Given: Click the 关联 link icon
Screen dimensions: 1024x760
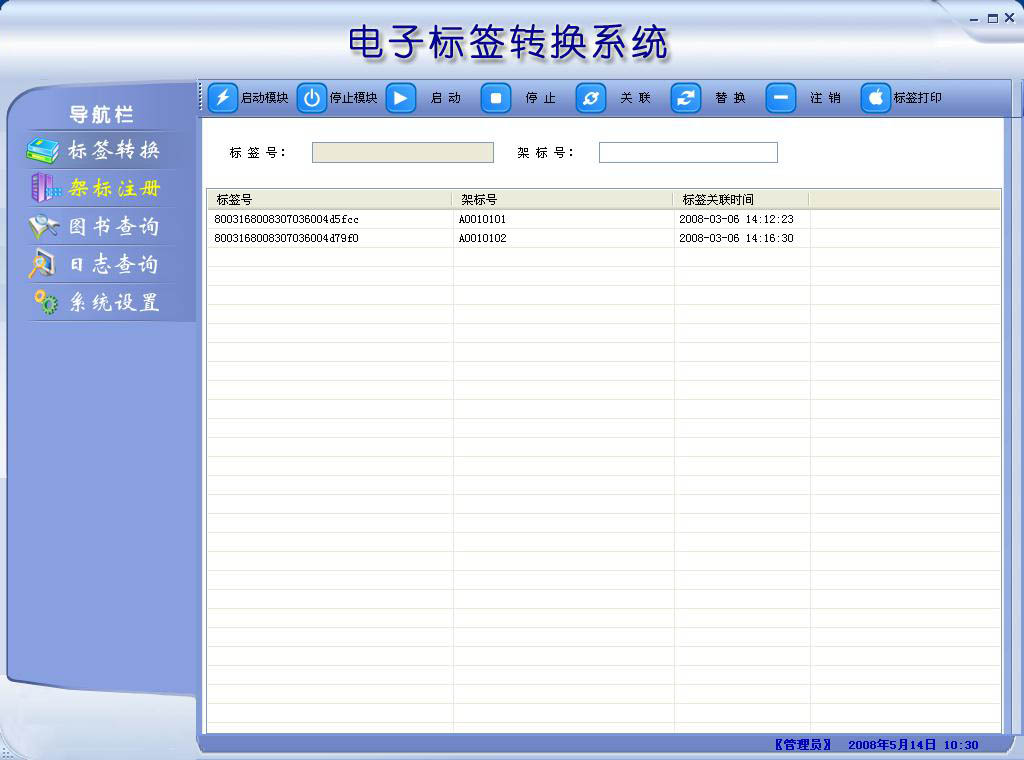Looking at the screenshot, I should [590, 98].
